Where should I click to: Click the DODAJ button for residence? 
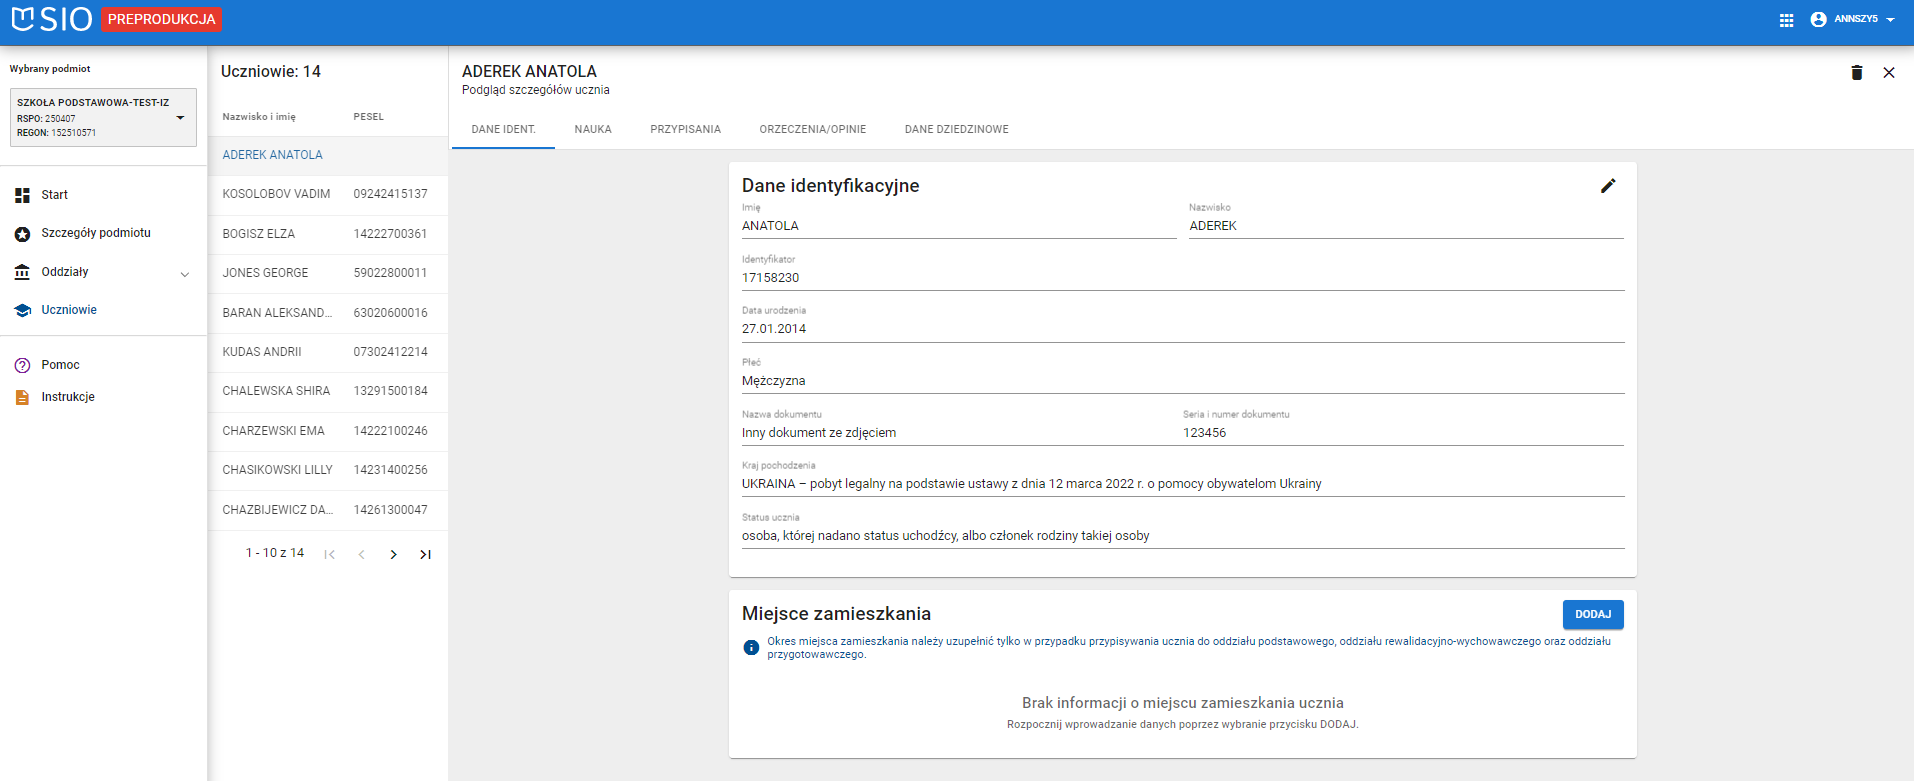point(1592,614)
